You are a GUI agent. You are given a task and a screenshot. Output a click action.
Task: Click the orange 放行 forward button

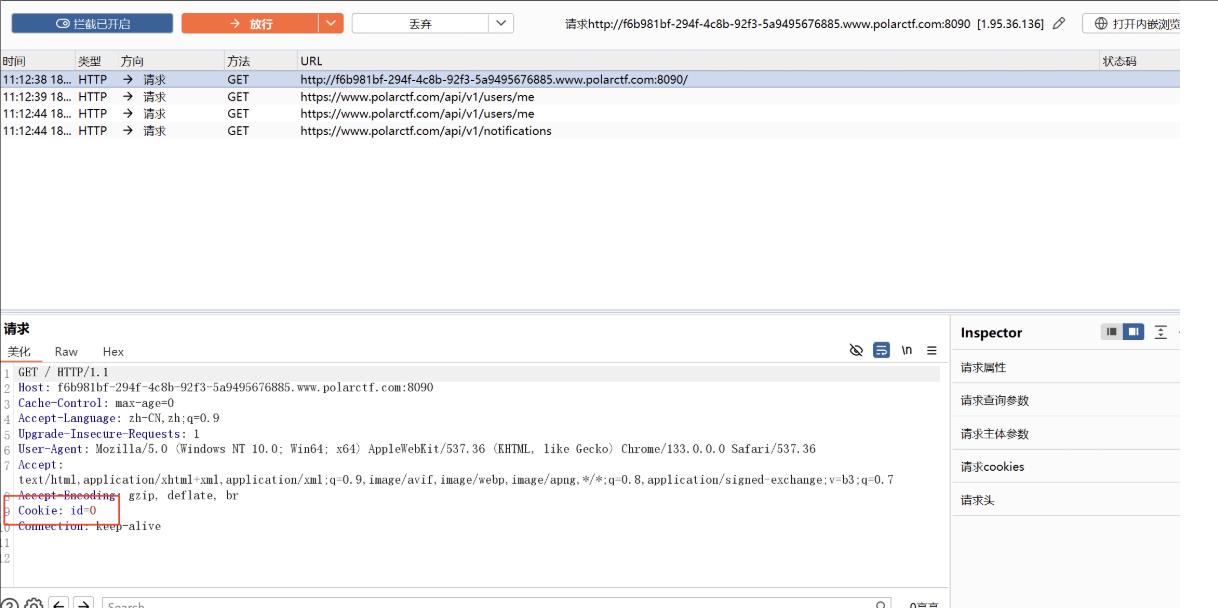pyautogui.click(x=250, y=23)
